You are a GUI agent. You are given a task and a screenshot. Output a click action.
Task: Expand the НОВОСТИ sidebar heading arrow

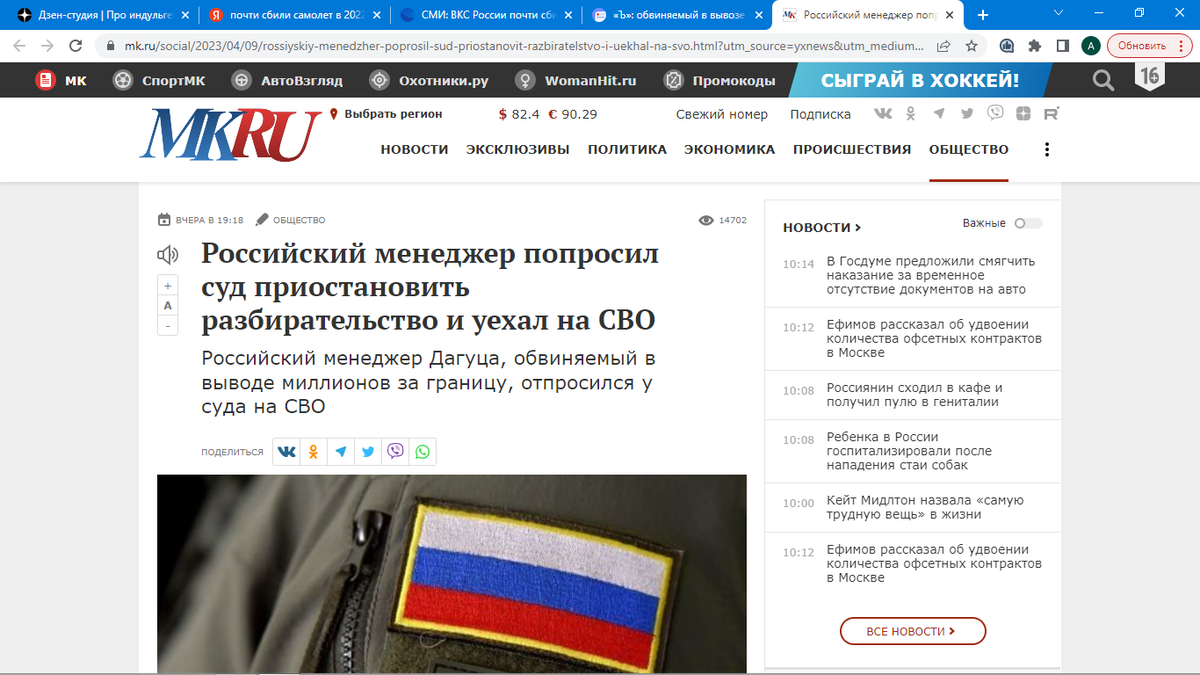pyautogui.click(x=858, y=228)
